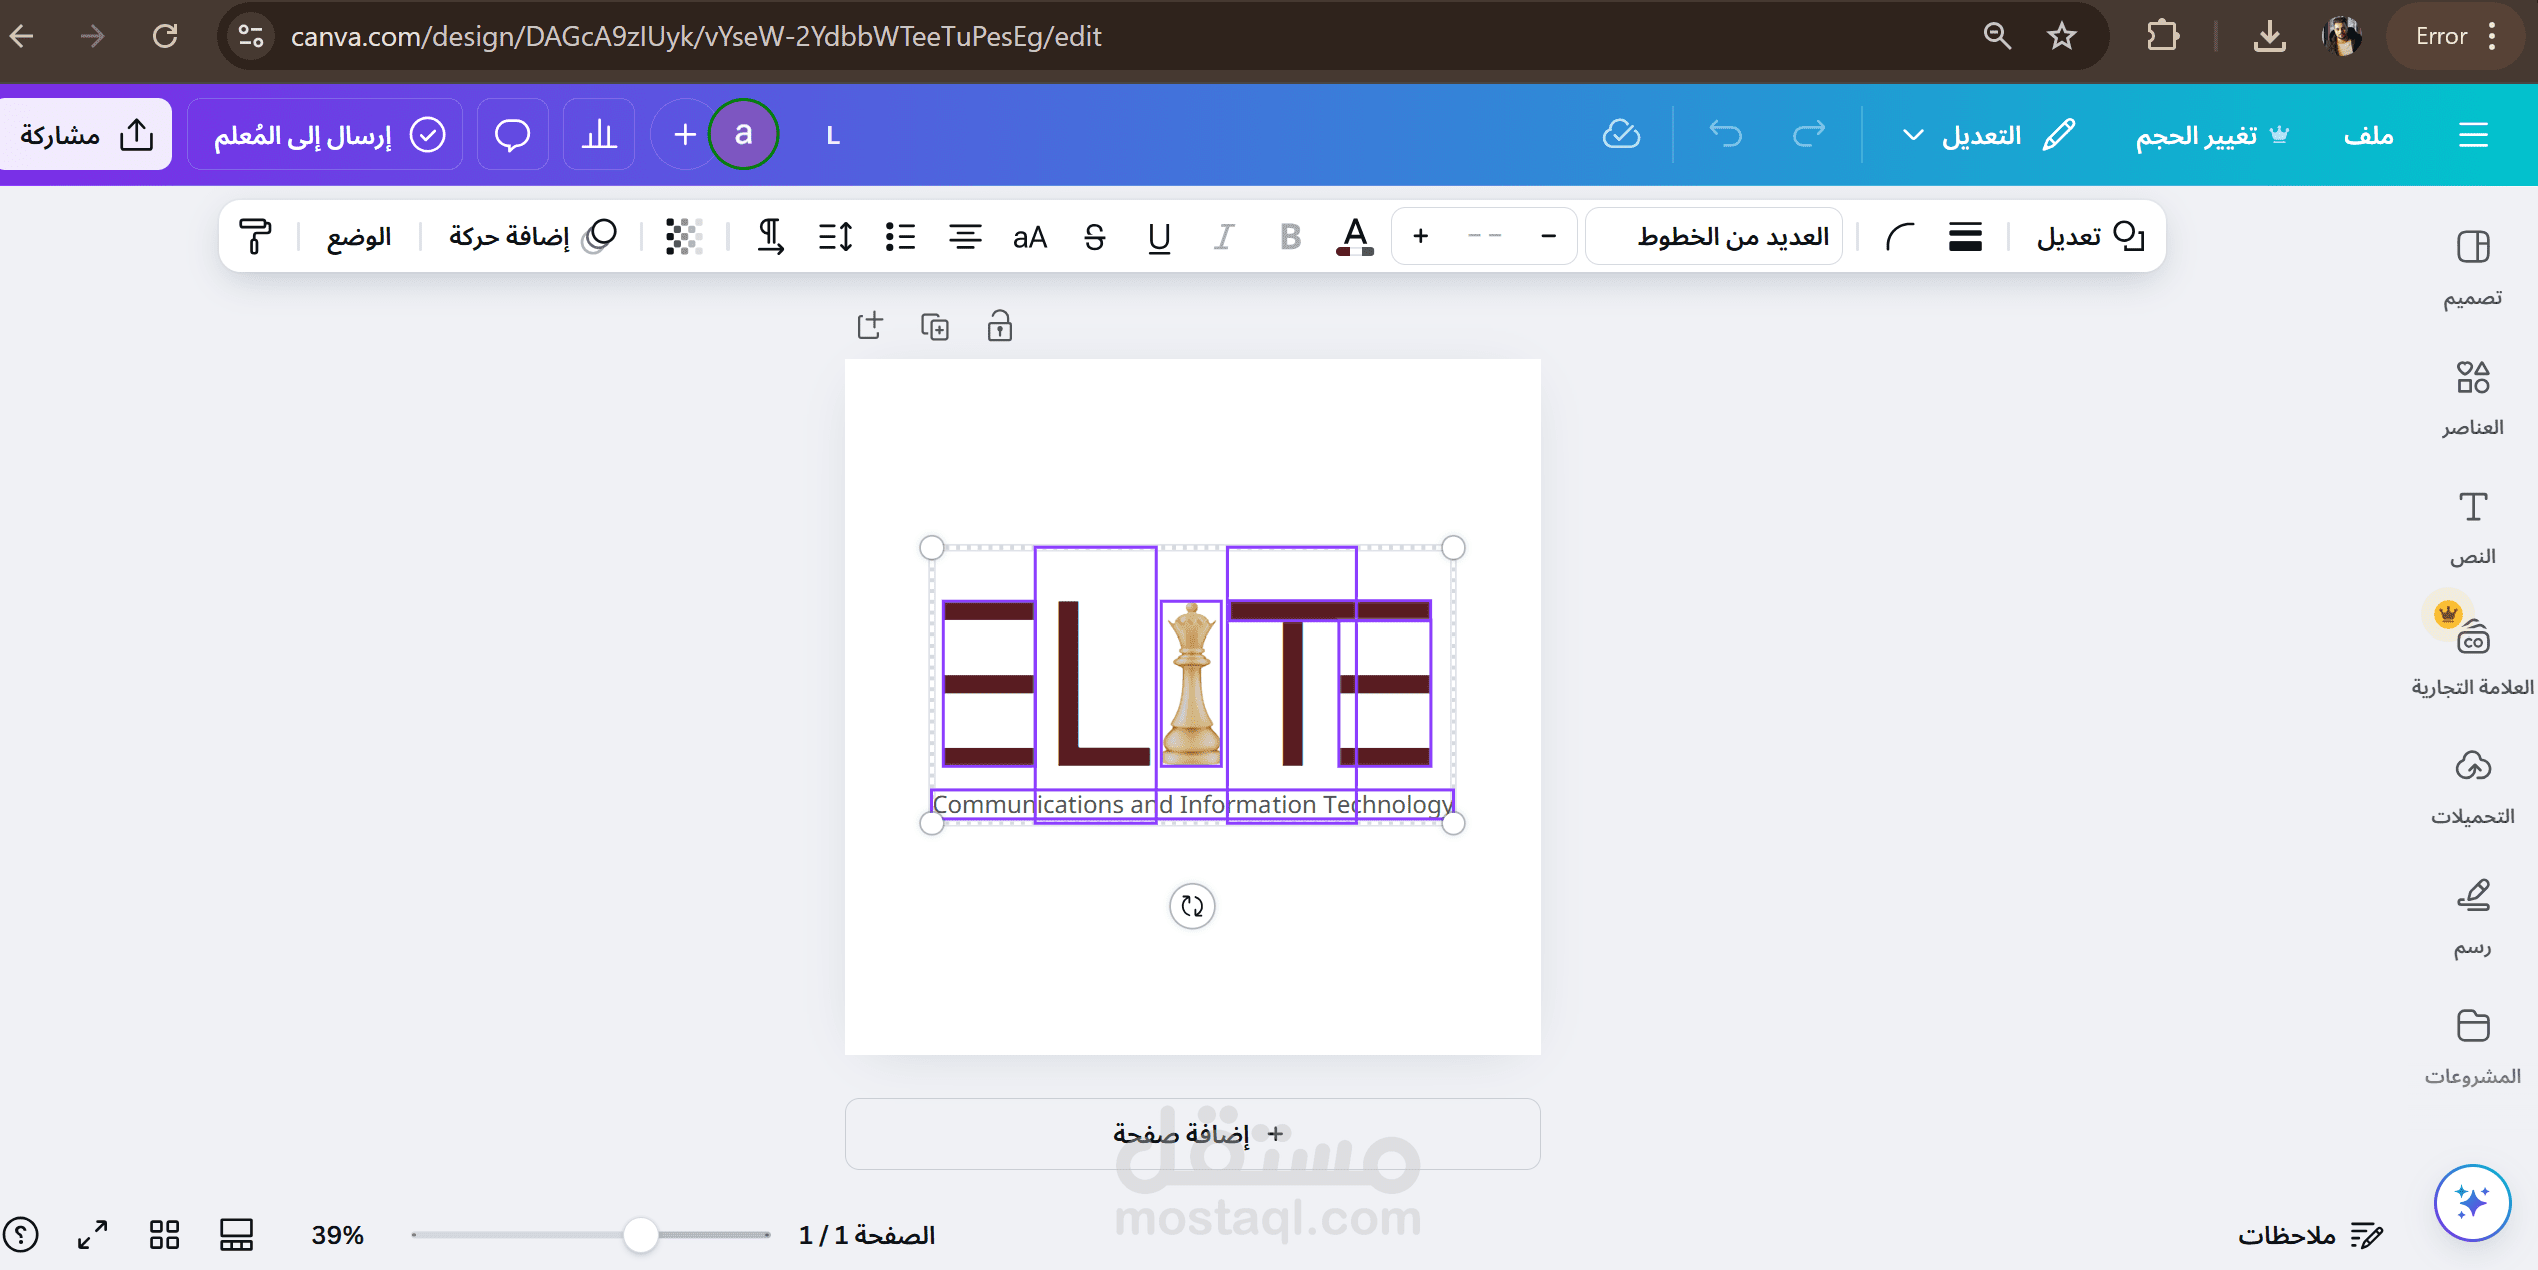
Task: Open the Canva Assistant sparkle button
Action: (x=2471, y=1202)
